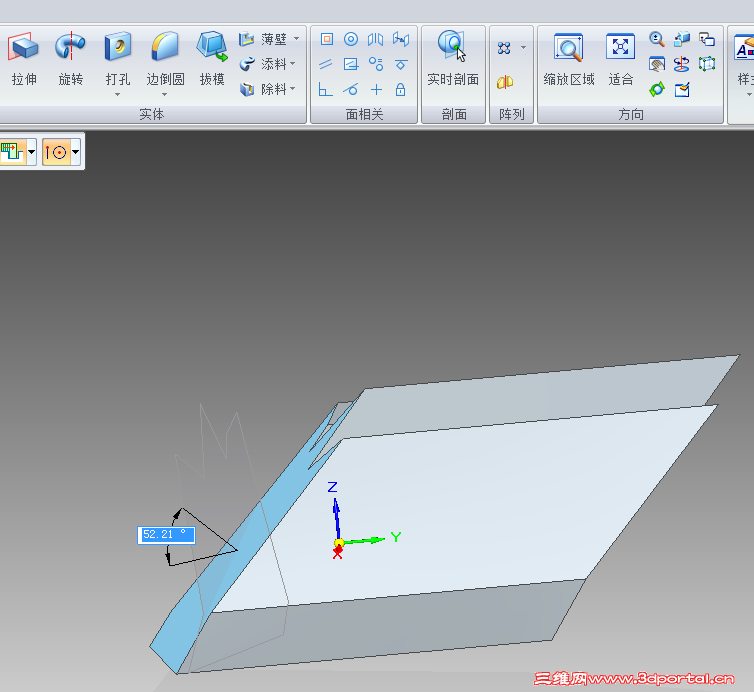Choose the 打孔 (Hole) tool
754x692 pixels.
[118, 59]
